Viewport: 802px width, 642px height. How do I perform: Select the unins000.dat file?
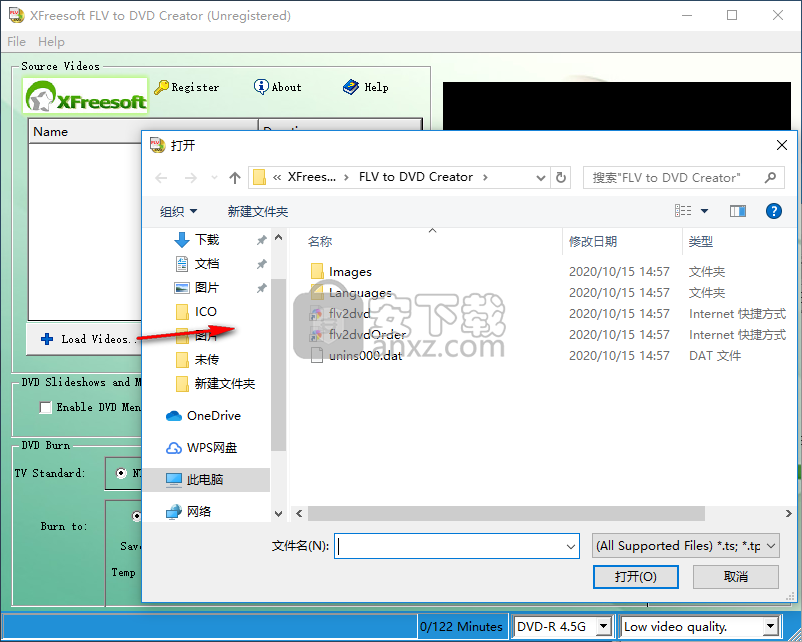(x=365, y=356)
